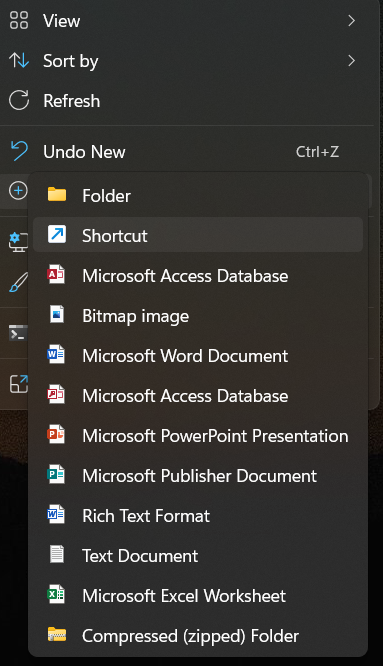Select first Microsoft Access Database entry
Image resolution: width=383 pixels, height=666 pixels.
tap(198, 276)
